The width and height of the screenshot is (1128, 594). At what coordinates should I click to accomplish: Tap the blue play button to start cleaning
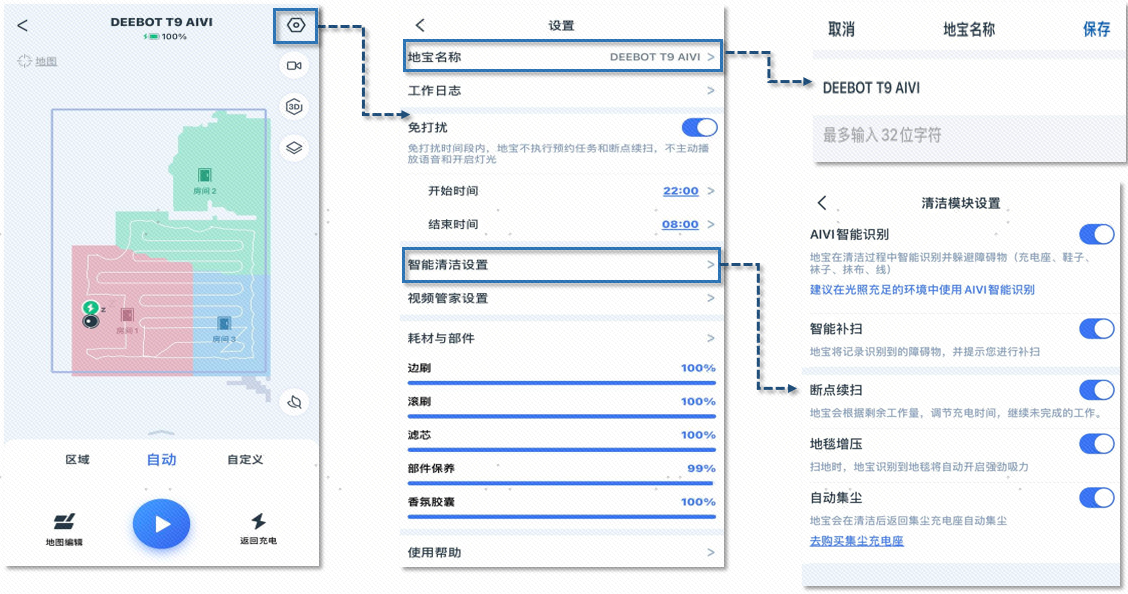pyautogui.click(x=161, y=524)
